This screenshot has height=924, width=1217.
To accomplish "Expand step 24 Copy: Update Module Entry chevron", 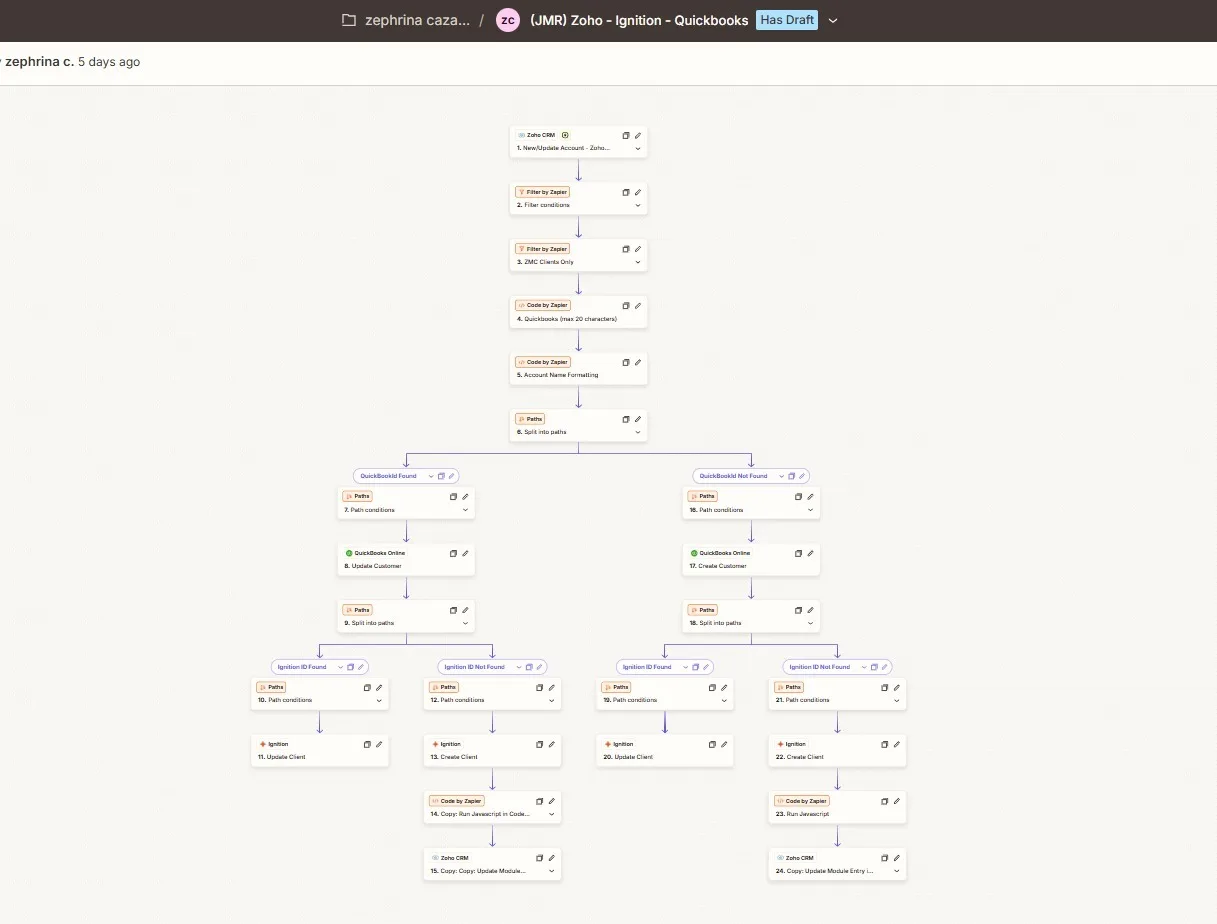I will [x=897, y=871].
